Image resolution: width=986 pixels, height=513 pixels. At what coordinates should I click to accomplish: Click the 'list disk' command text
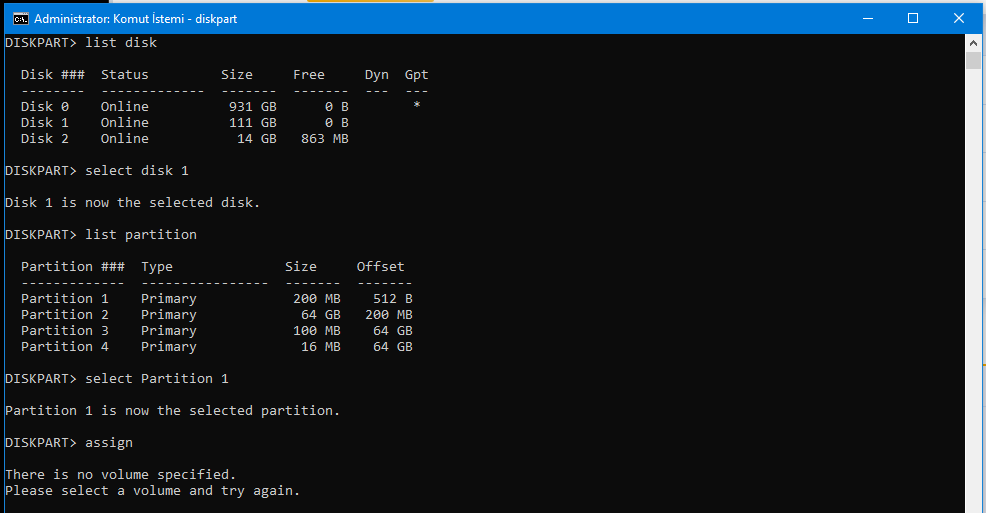click(x=121, y=43)
